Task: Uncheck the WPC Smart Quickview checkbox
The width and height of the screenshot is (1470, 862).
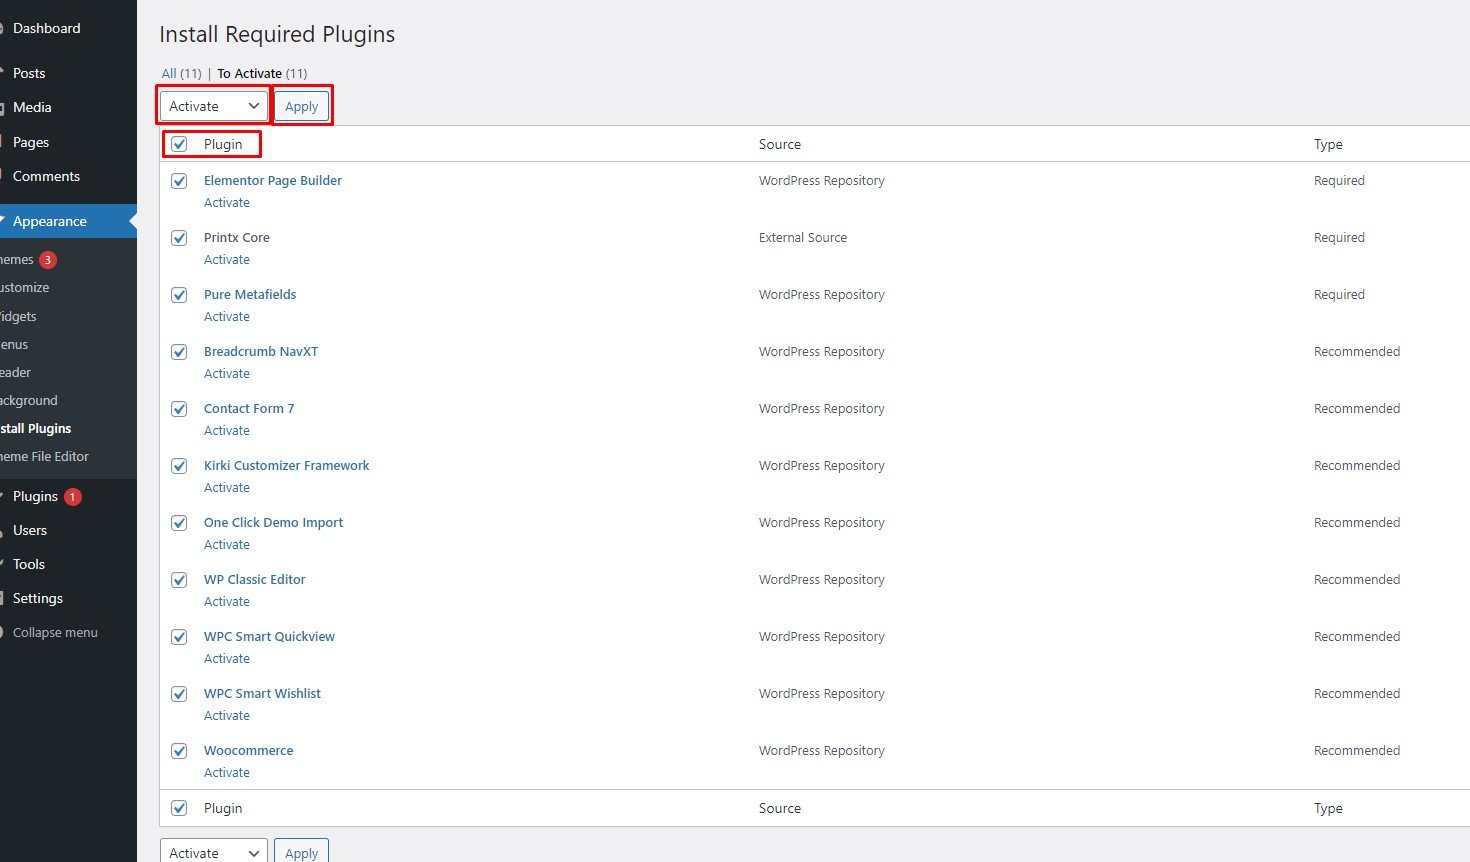Action: (x=179, y=637)
